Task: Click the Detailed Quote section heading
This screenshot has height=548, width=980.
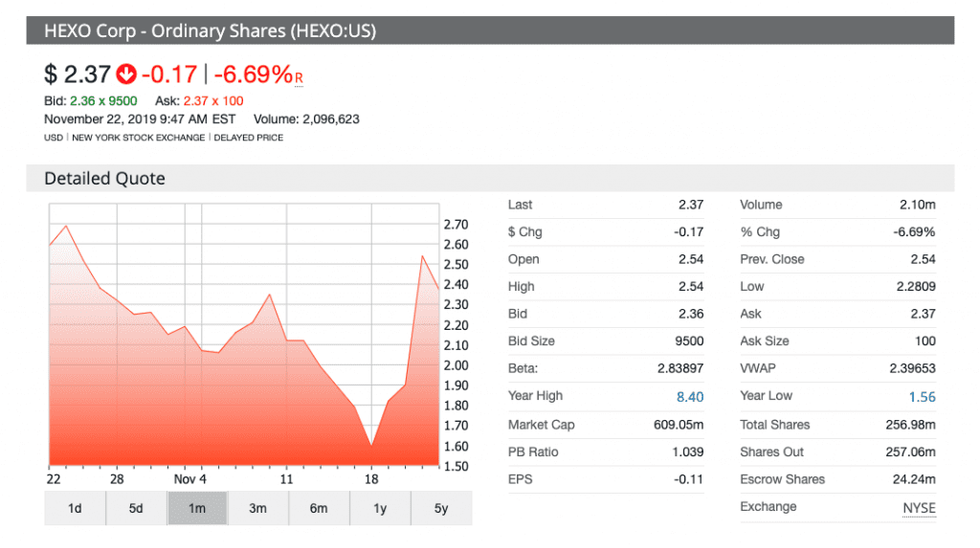Action: 104,178
